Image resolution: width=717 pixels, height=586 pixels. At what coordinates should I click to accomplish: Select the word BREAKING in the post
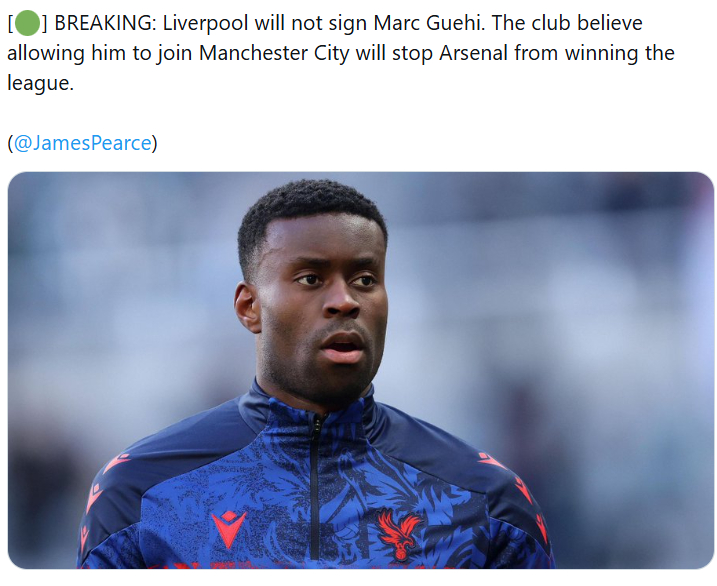[x=105, y=23]
